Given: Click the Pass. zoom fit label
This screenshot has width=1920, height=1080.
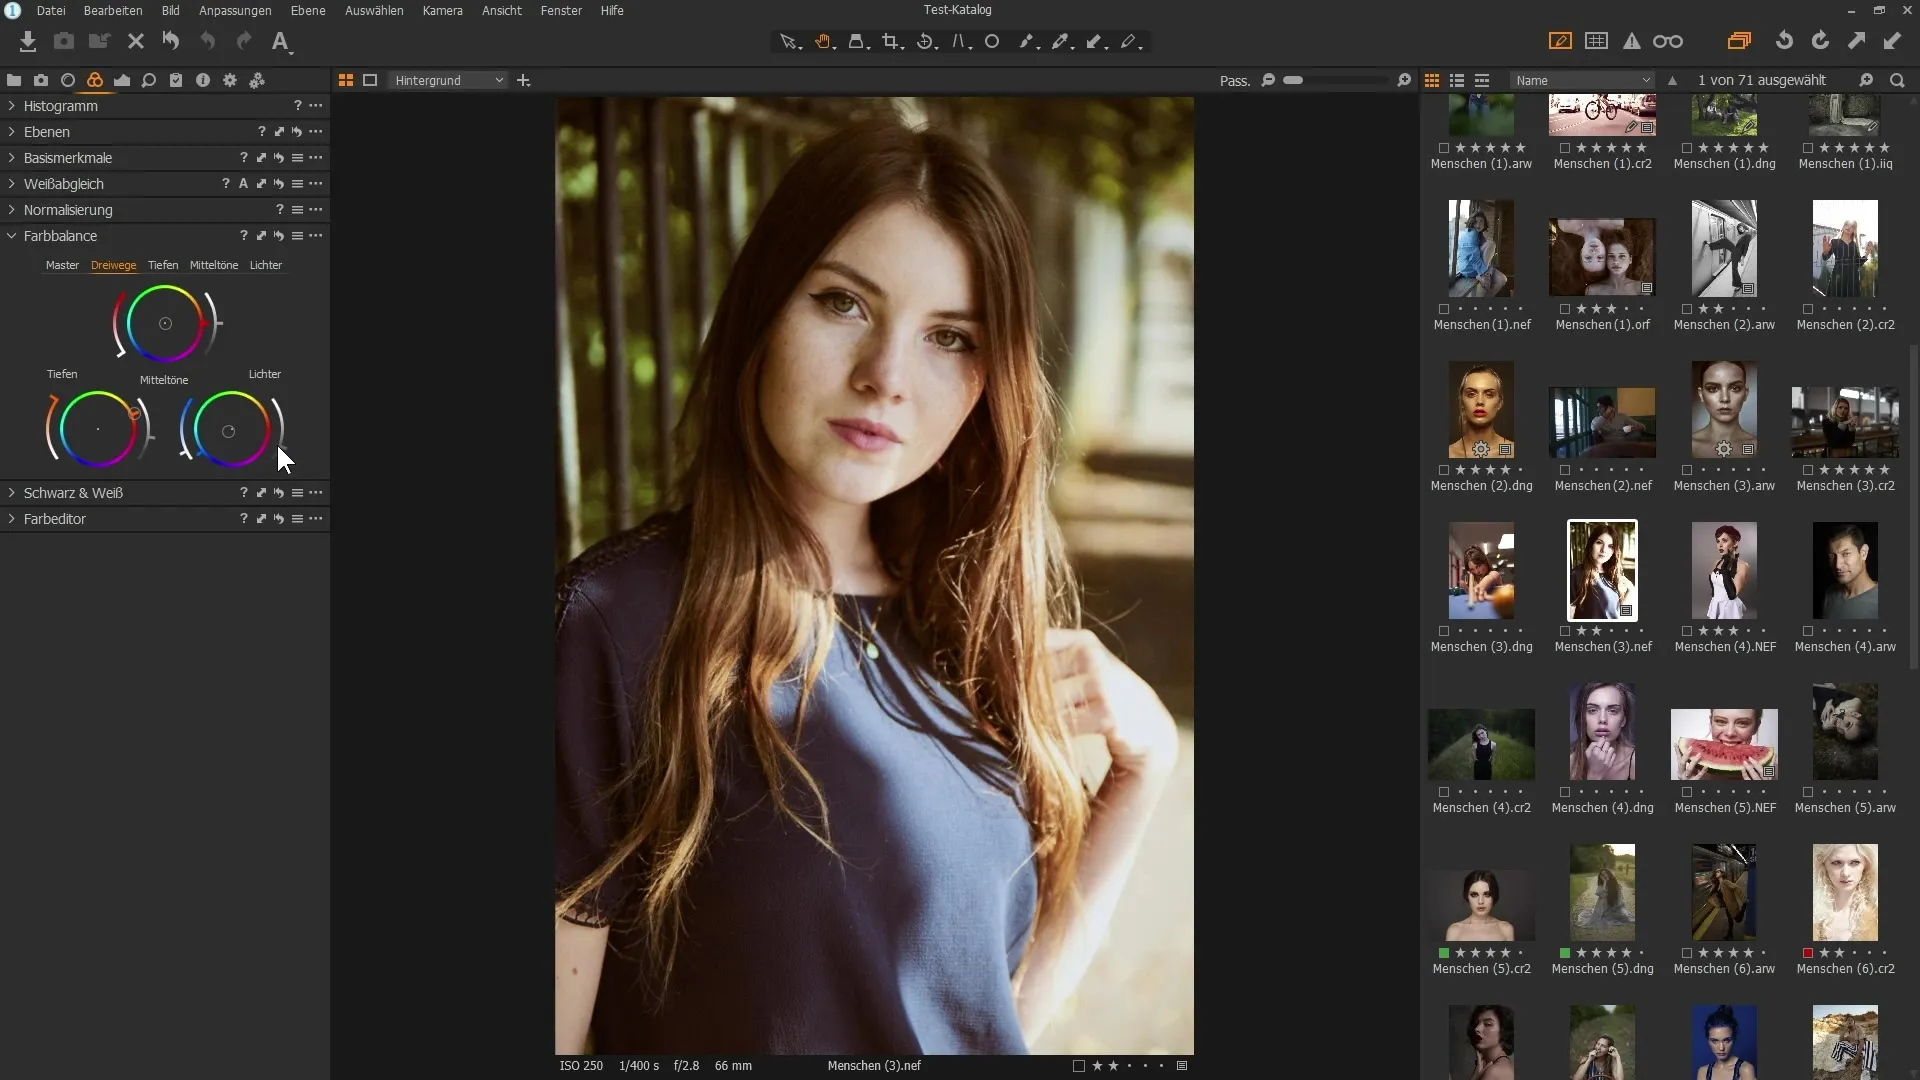Looking at the screenshot, I should pos(1235,81).
